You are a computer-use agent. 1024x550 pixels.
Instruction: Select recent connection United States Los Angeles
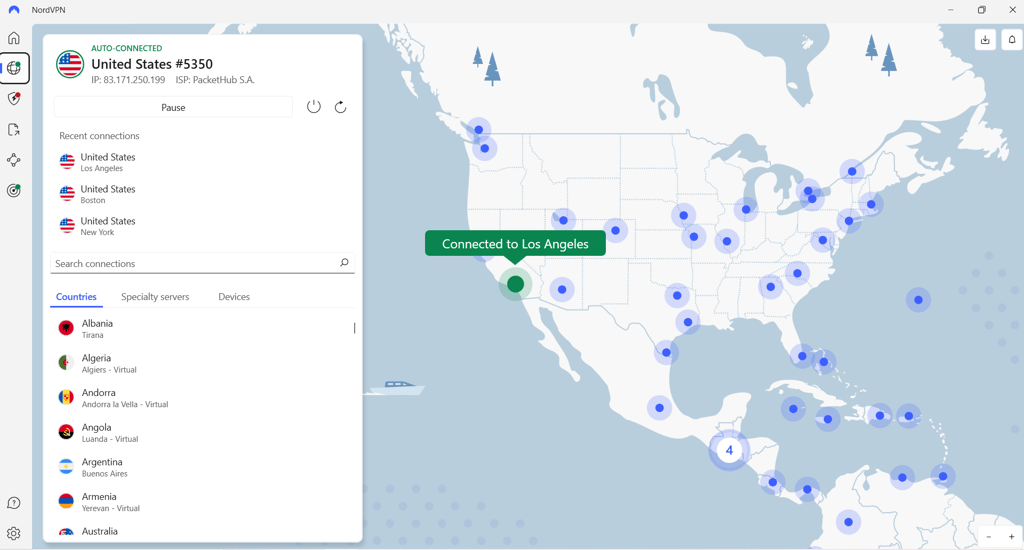coord(202,162)
